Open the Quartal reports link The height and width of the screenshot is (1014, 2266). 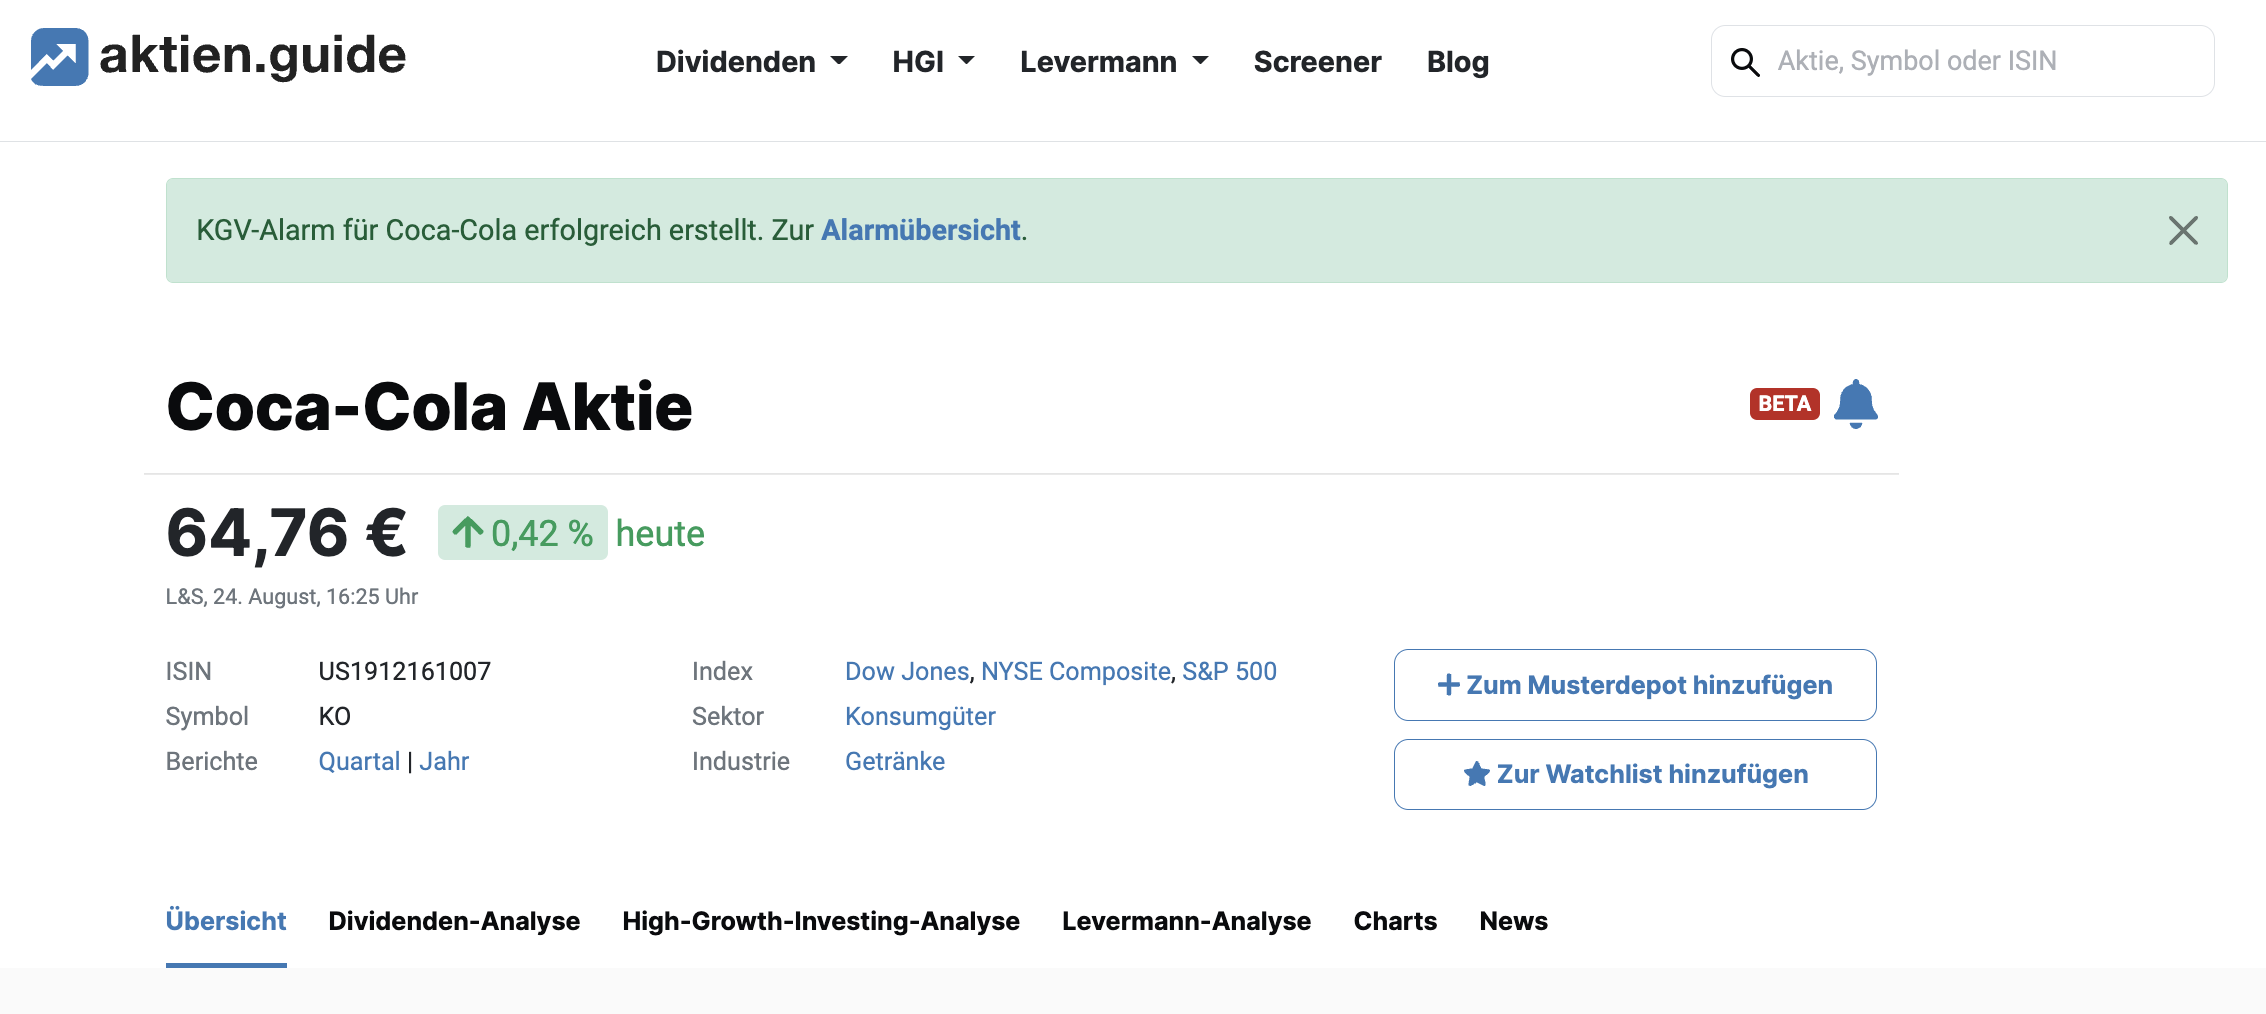coord(359,762)
